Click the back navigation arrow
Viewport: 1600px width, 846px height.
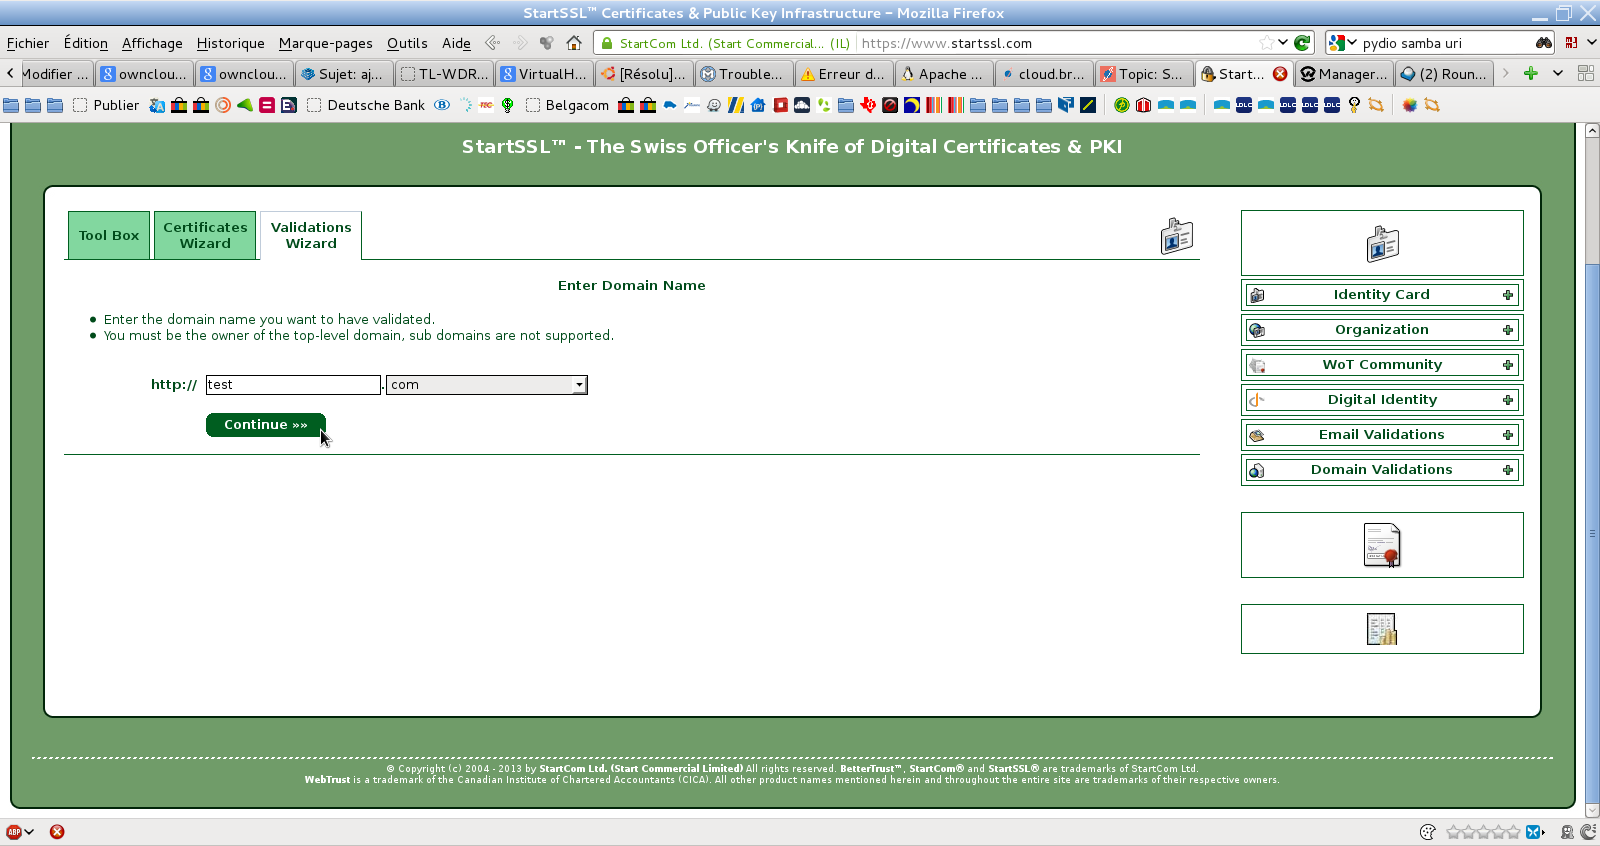pos(492,43)
